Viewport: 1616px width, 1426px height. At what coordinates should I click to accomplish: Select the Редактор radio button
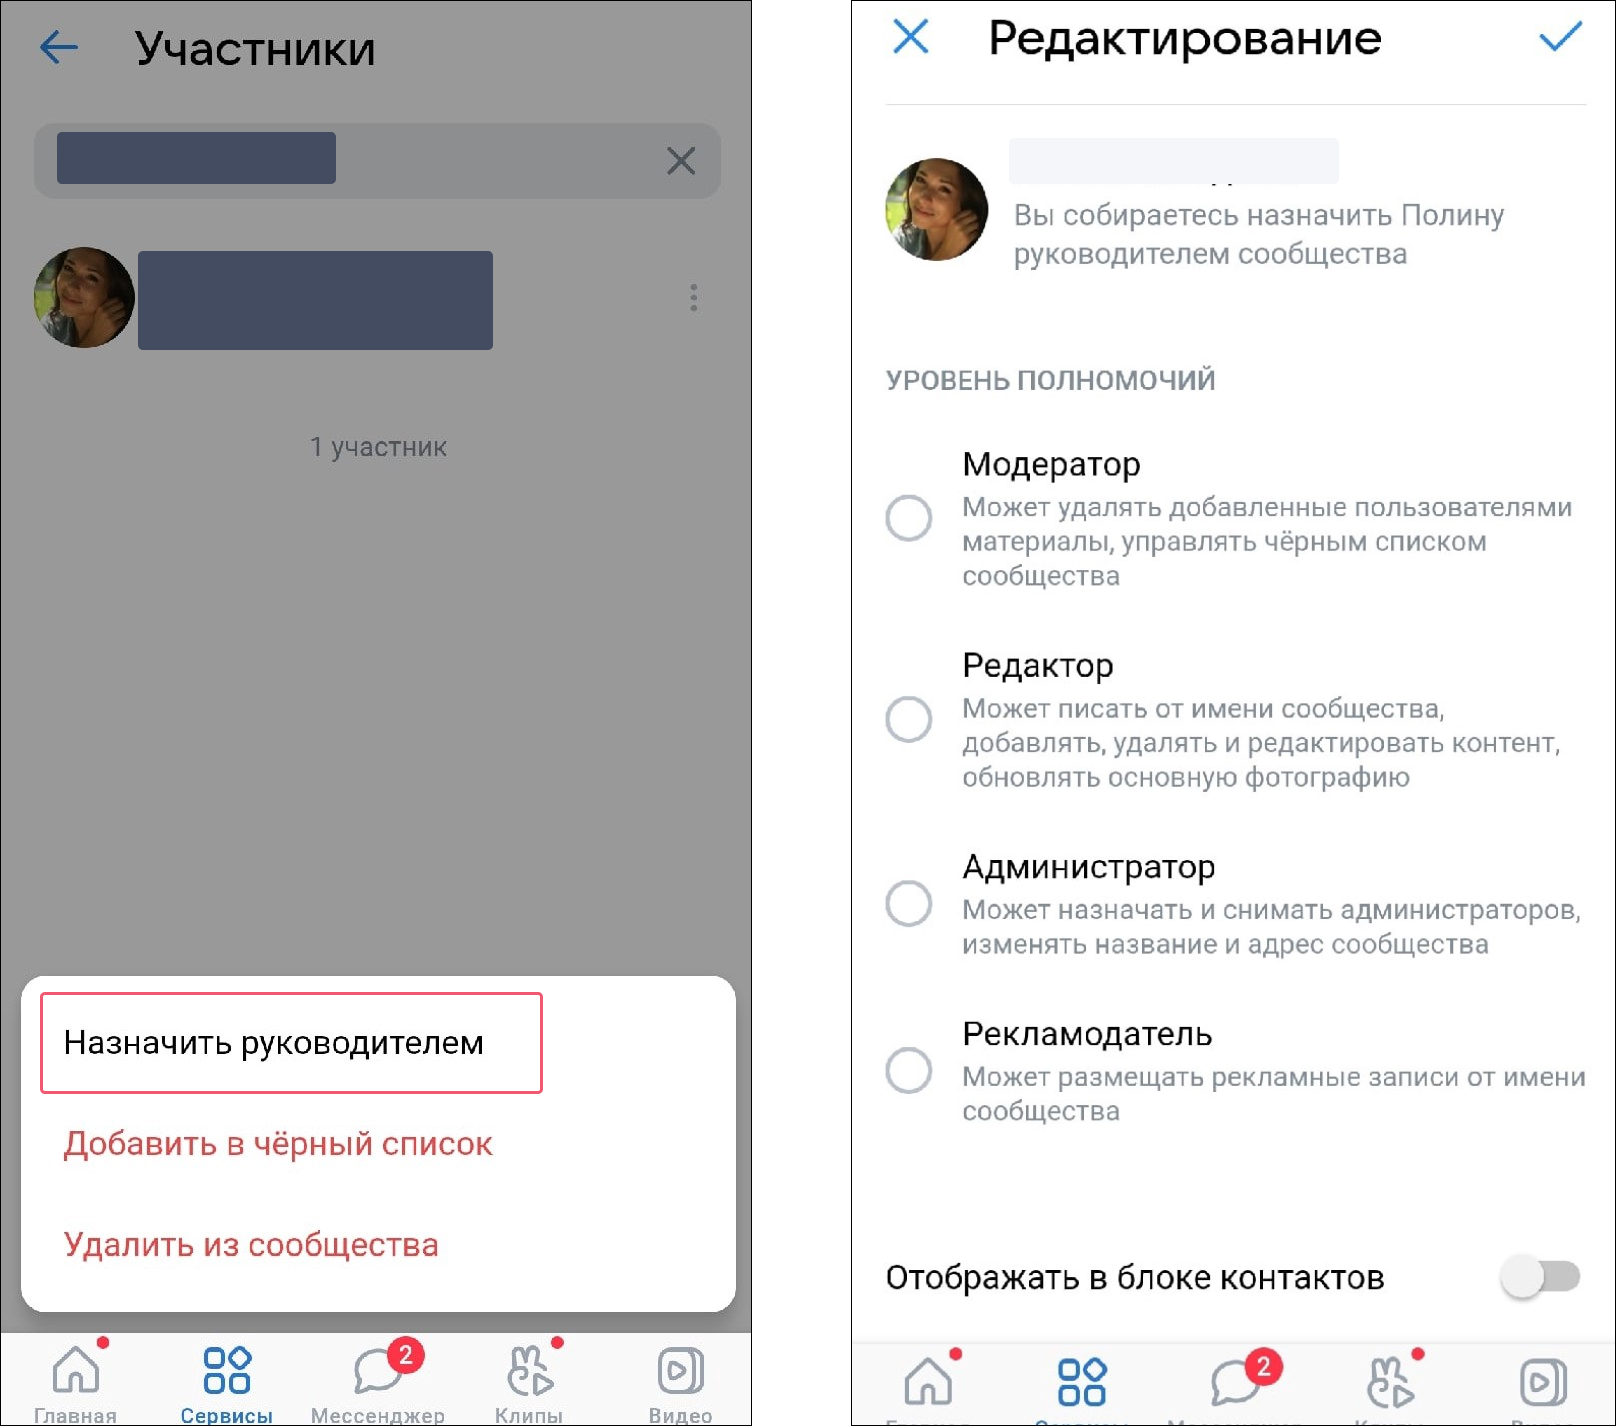point(909,719)
